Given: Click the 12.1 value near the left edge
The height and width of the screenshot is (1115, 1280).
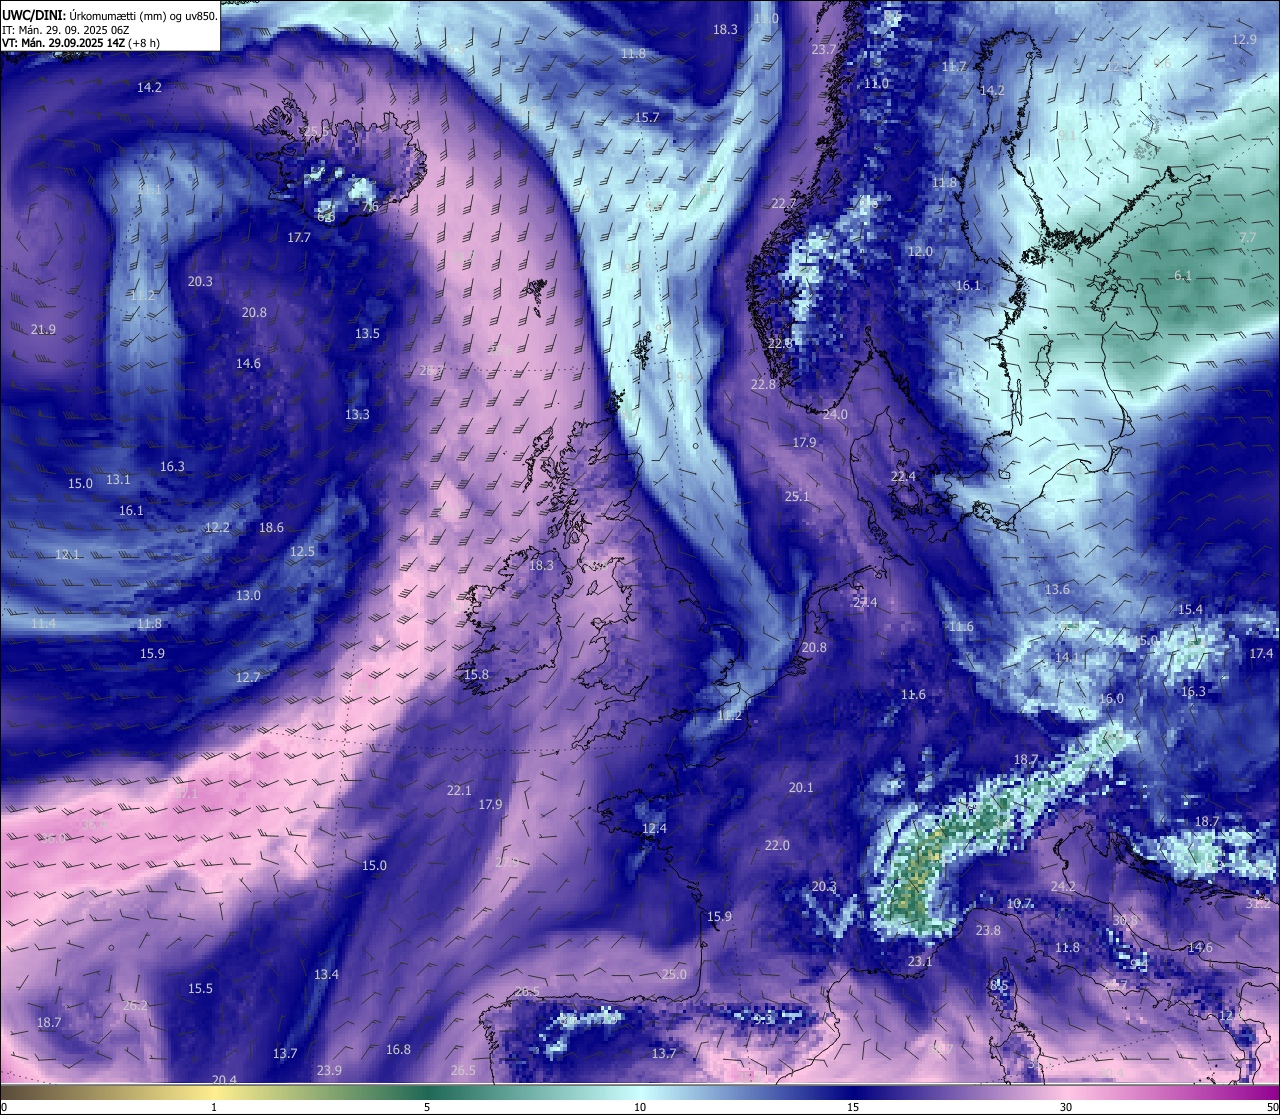Looking at the screenshot, I should click(x=67, y=555).
